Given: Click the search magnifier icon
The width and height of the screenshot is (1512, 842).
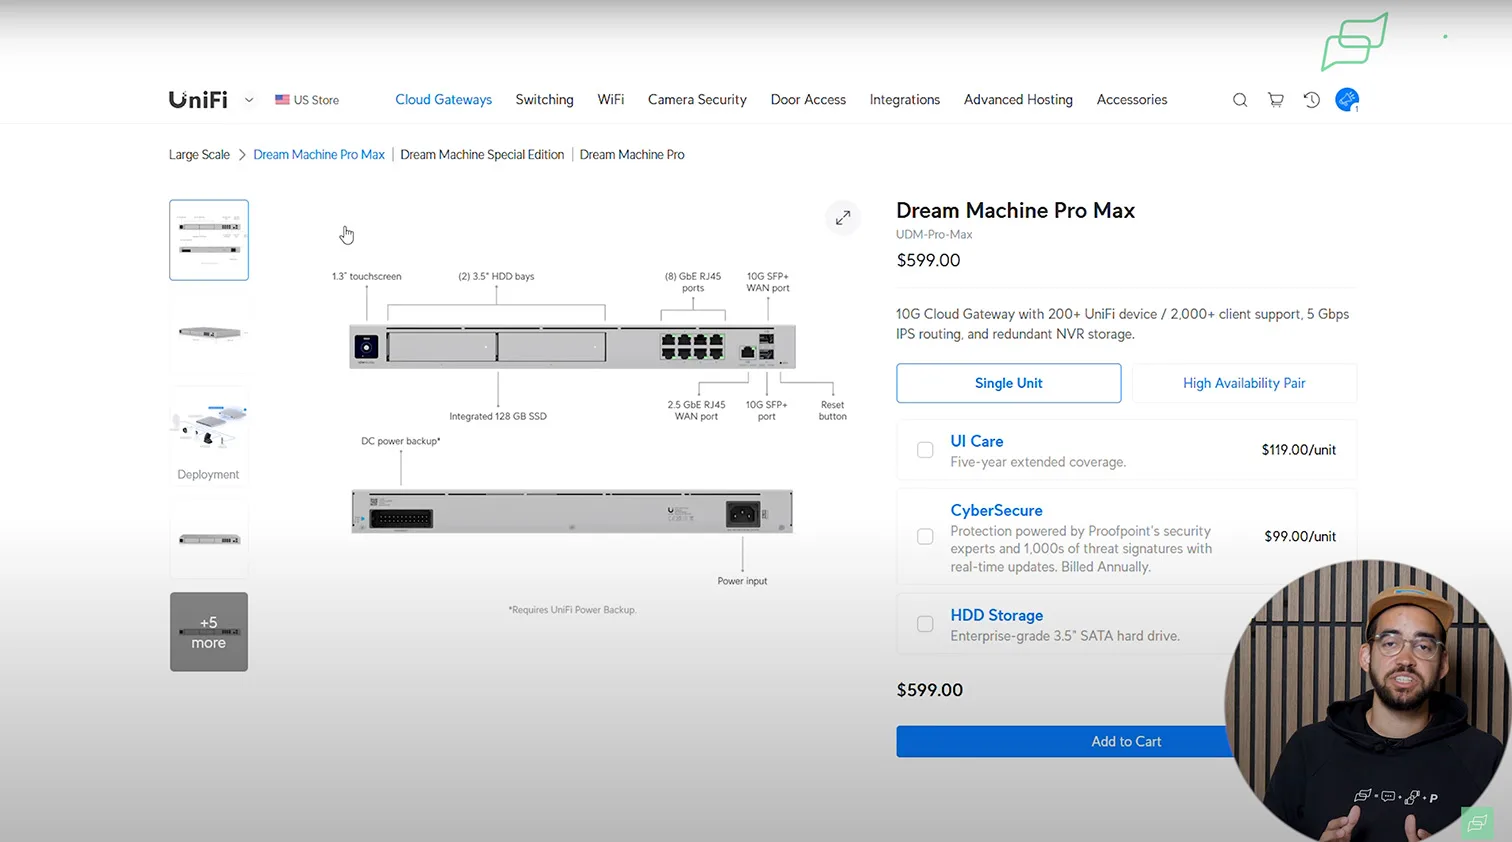Looking at the screenshot, I should 1240,100.
